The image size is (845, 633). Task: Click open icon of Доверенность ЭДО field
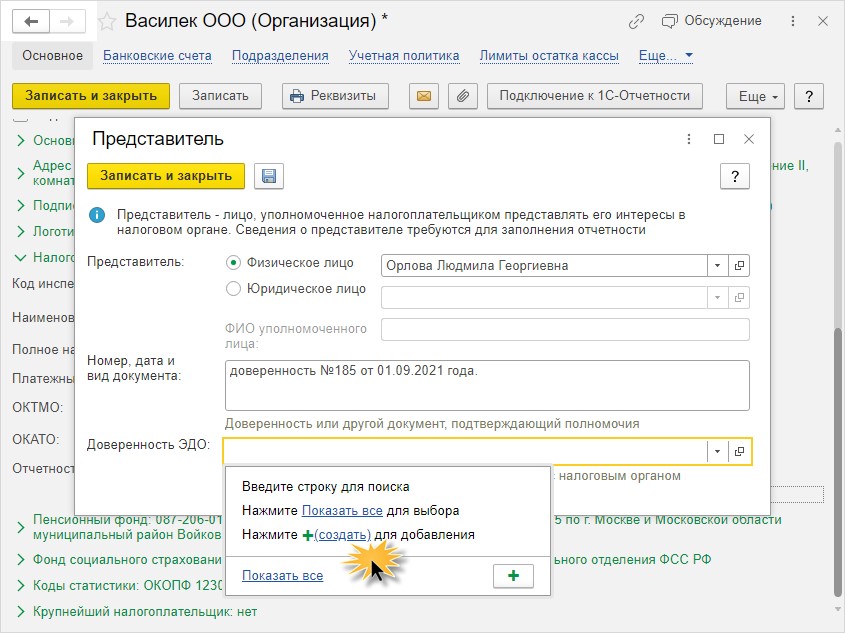pos(739,451)
